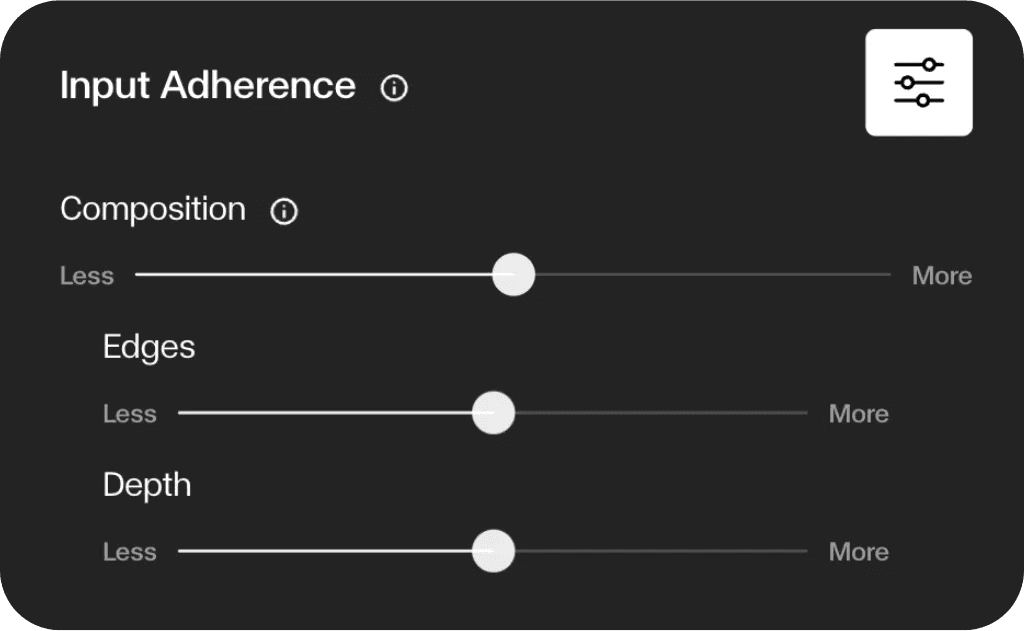Select the Composition label text
1024x631 pixels.
(153, 210)
